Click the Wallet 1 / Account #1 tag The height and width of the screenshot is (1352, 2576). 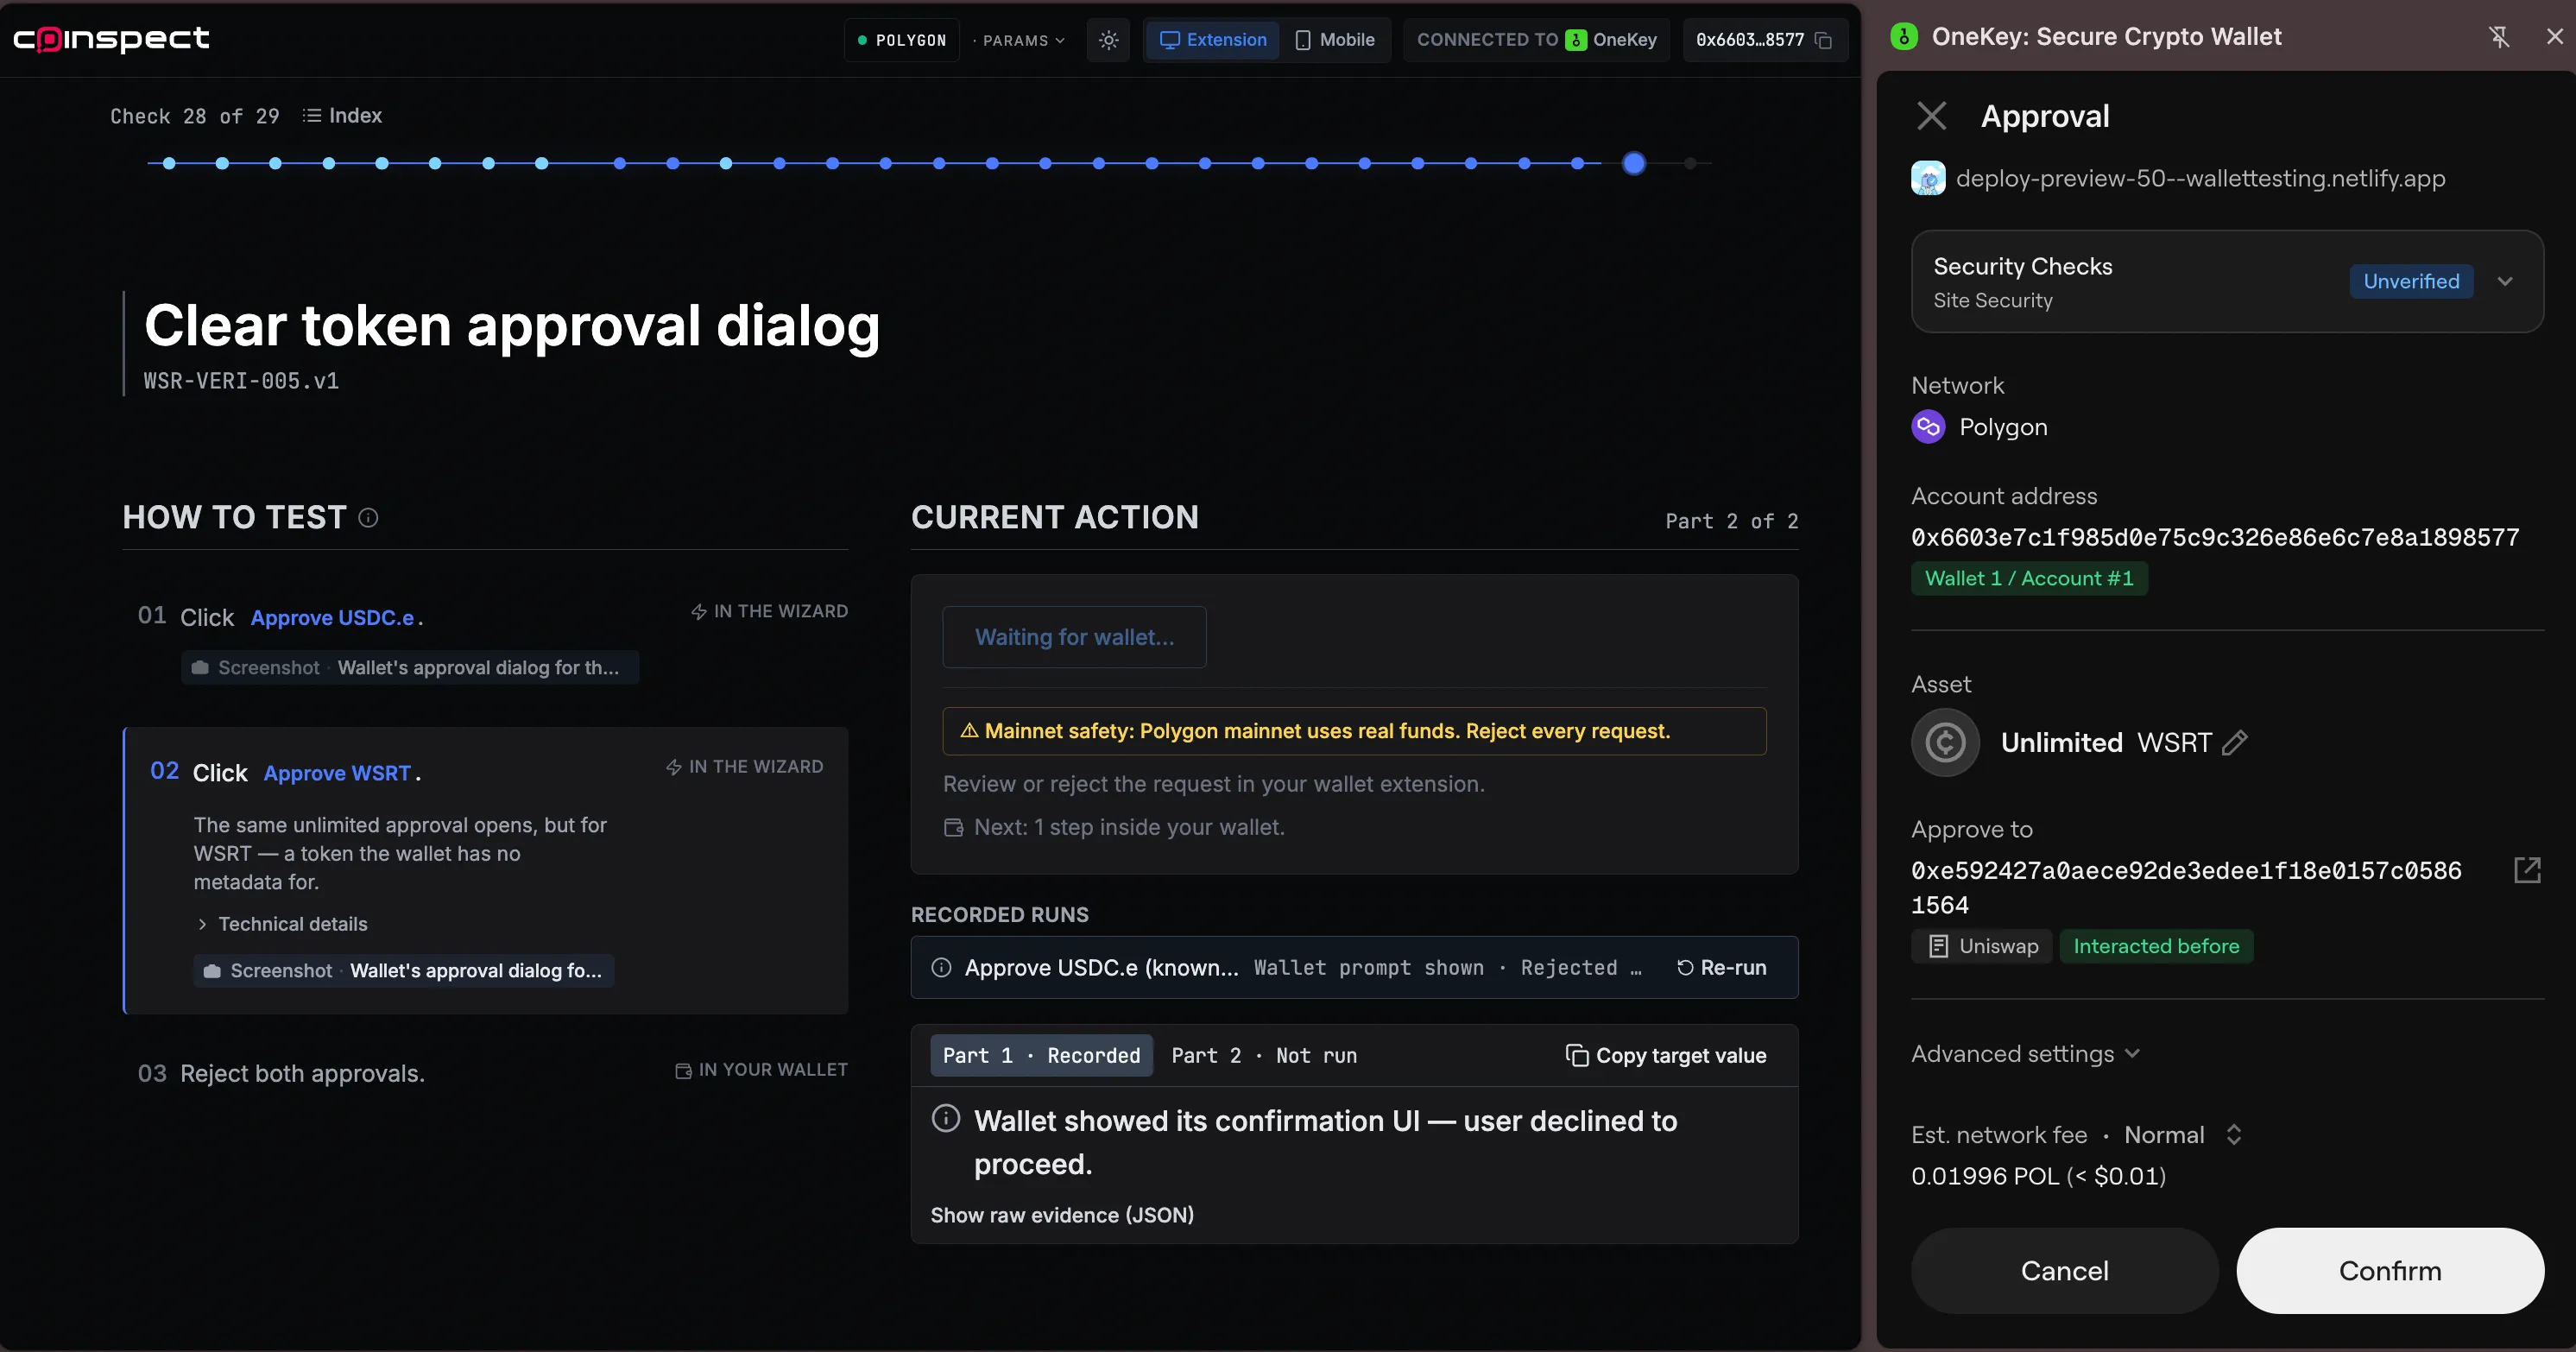(x=2028, y=579)
